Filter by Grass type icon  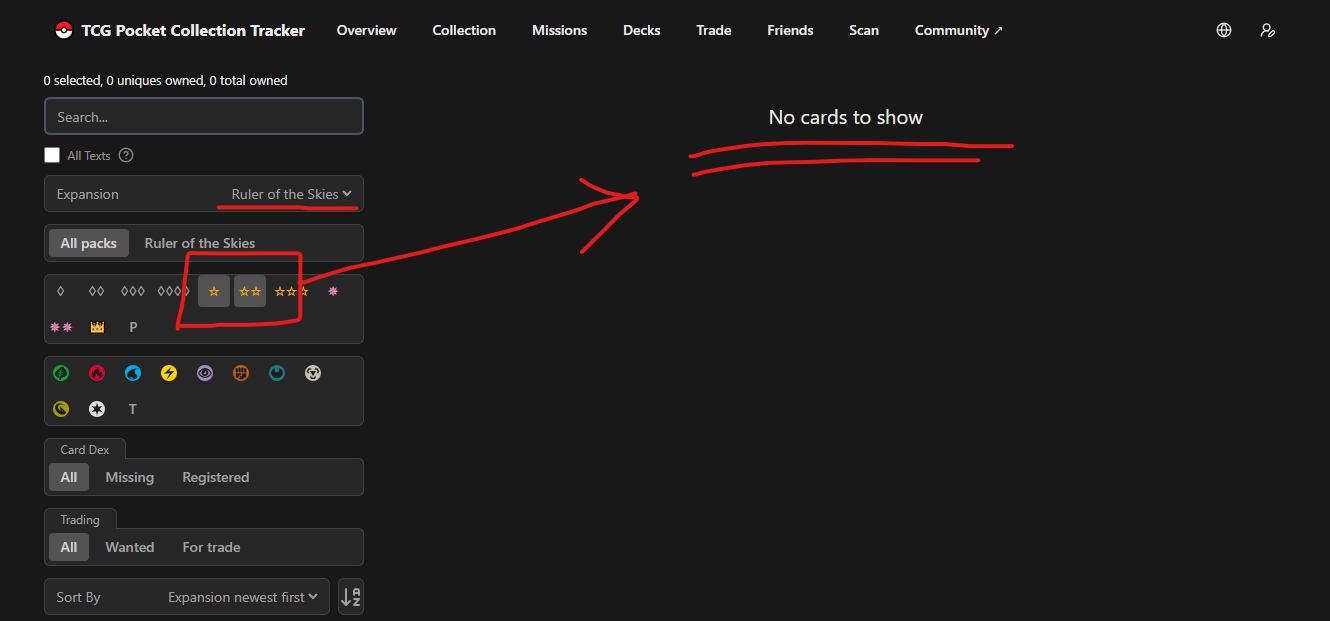[x=61, y=373]
